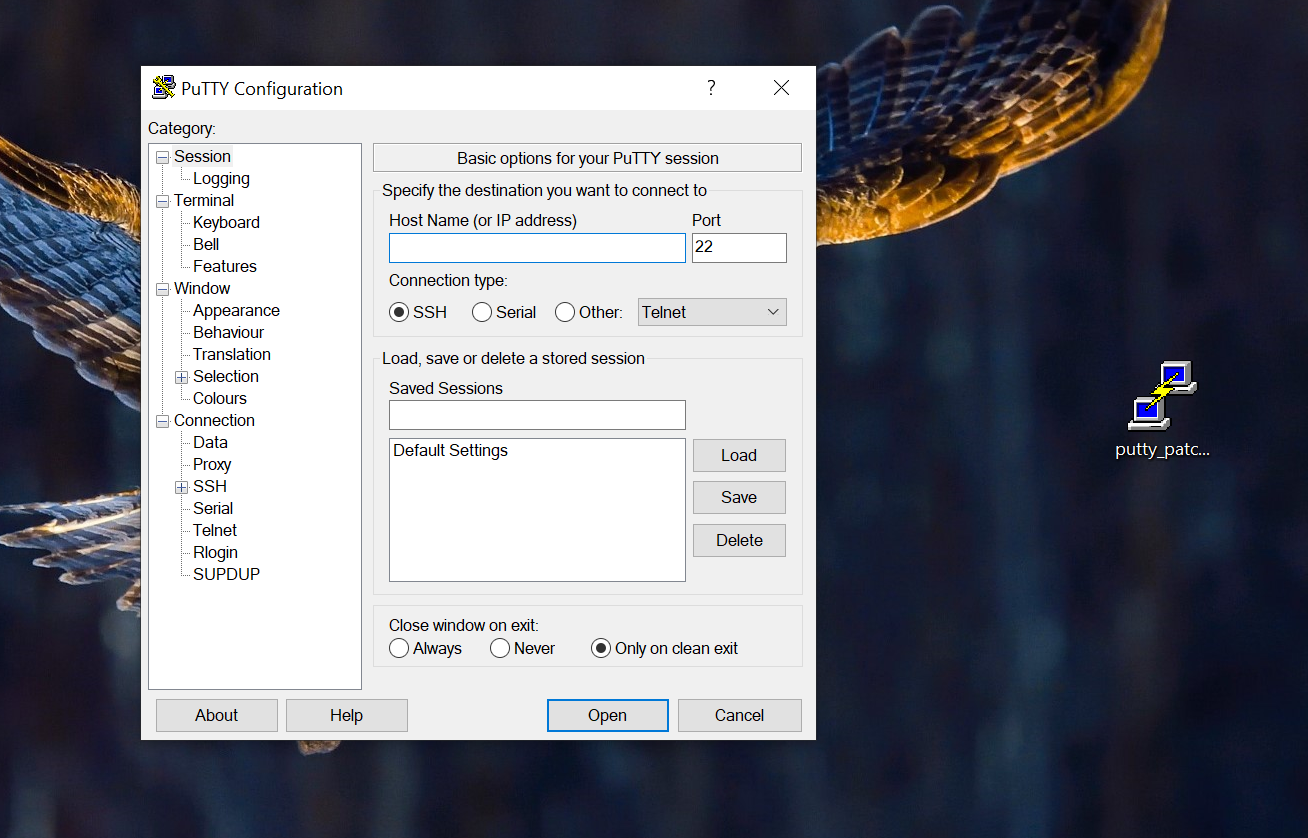
Task: Choose the Serial connection type
Action: coord(482,312)
